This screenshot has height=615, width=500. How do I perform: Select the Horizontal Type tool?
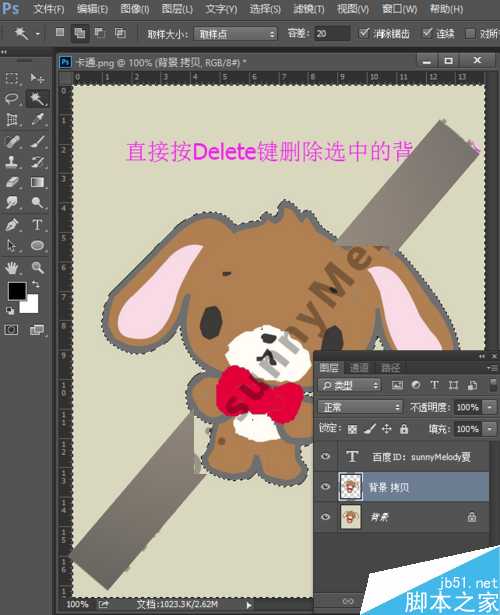click(37, 225)
